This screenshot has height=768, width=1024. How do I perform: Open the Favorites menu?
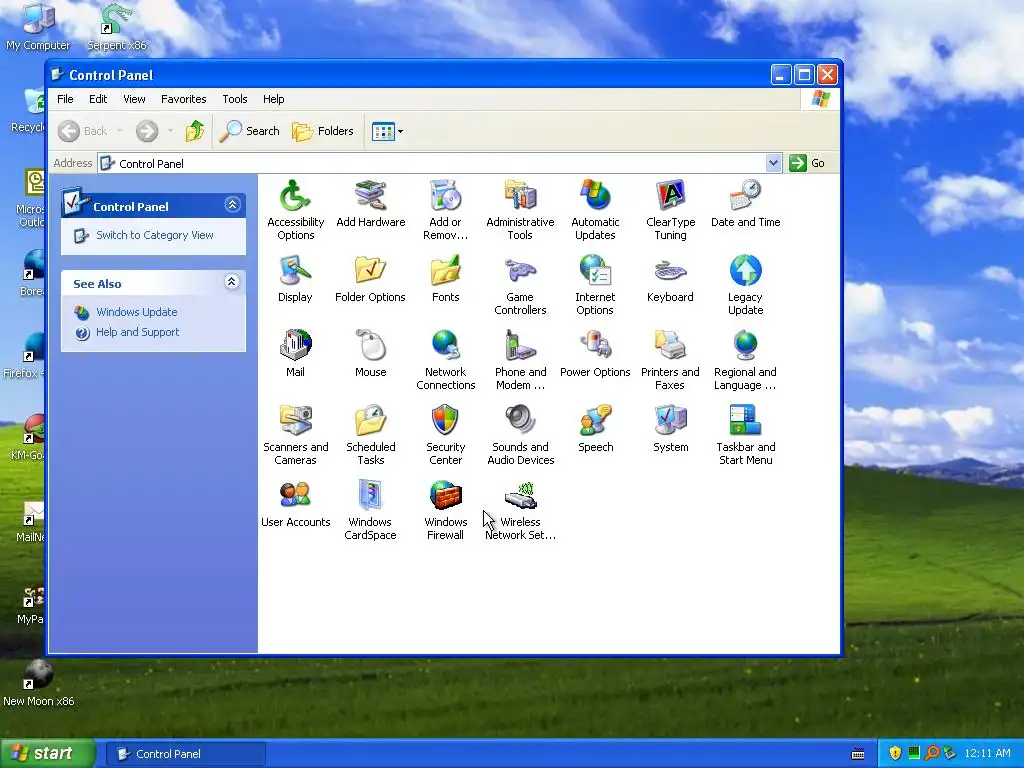[184, 99]
